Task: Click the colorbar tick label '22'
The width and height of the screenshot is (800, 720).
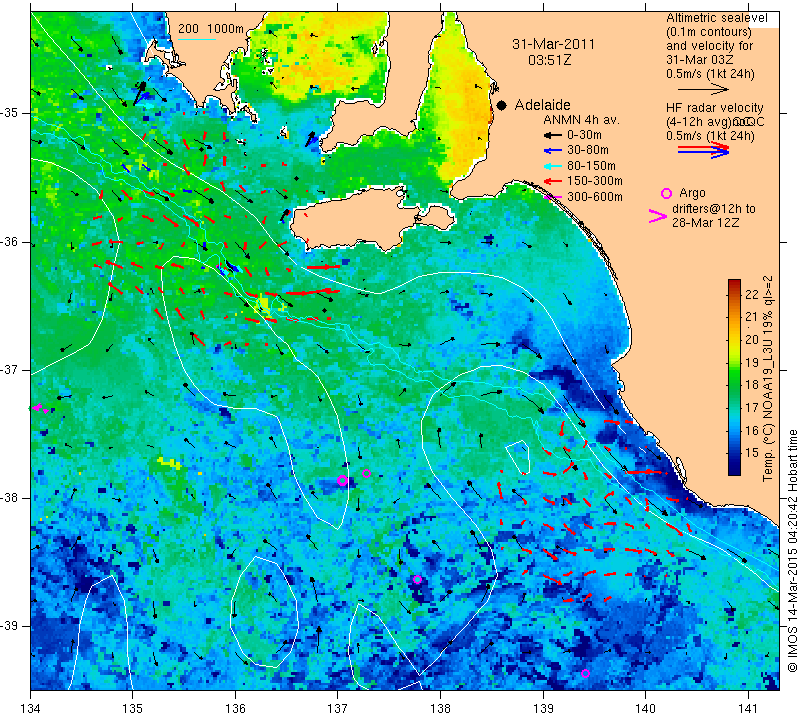Action: [x=752, y=295]
